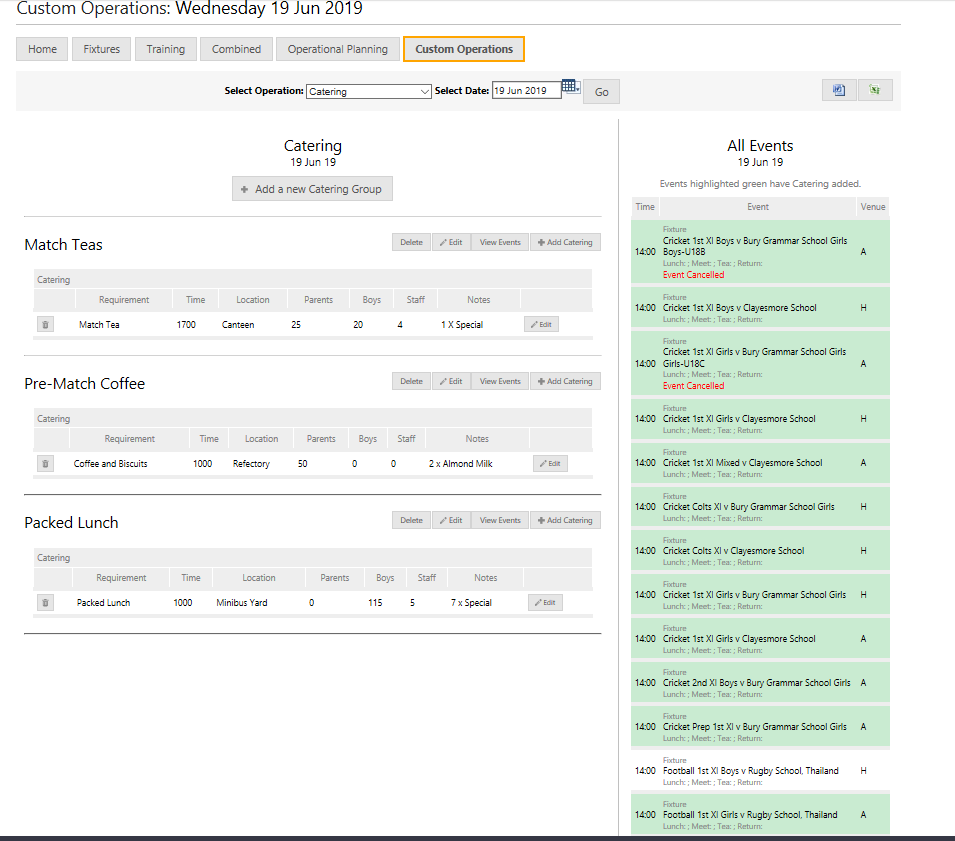Click the Refectory location cell

pyautogui.click(x=251, y=463)
